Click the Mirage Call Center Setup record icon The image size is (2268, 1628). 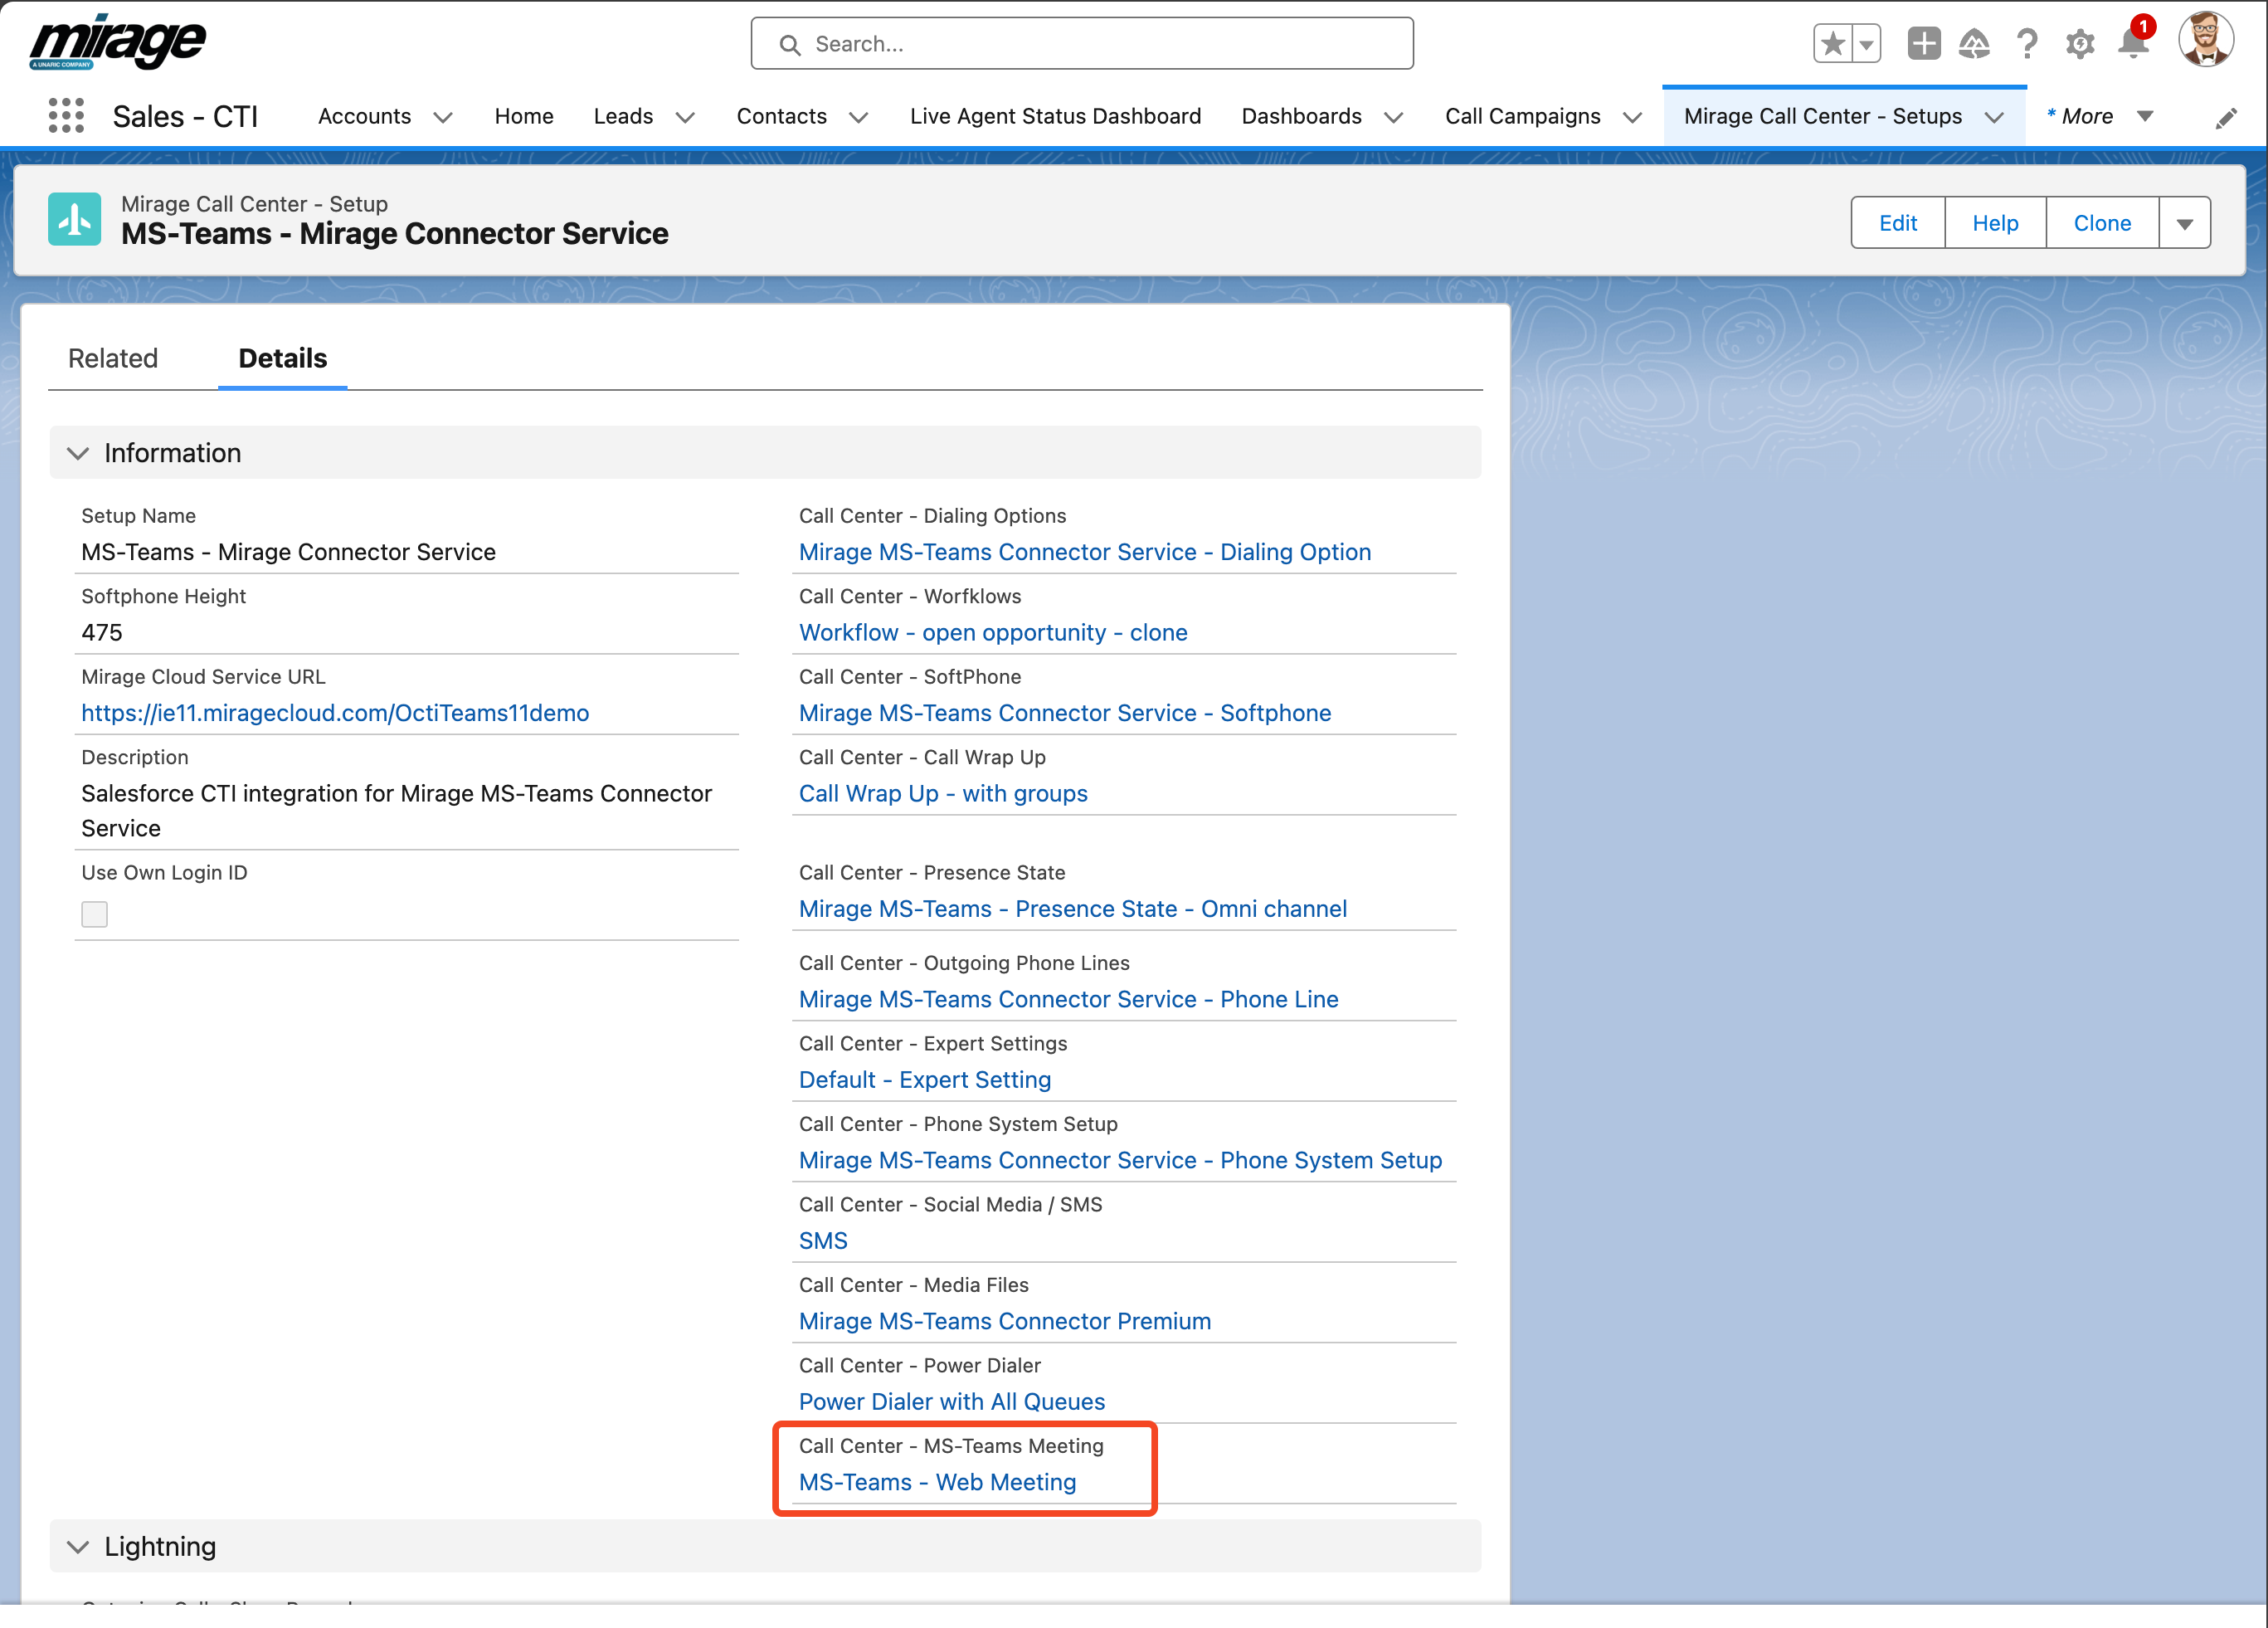[x=75, y=219]
